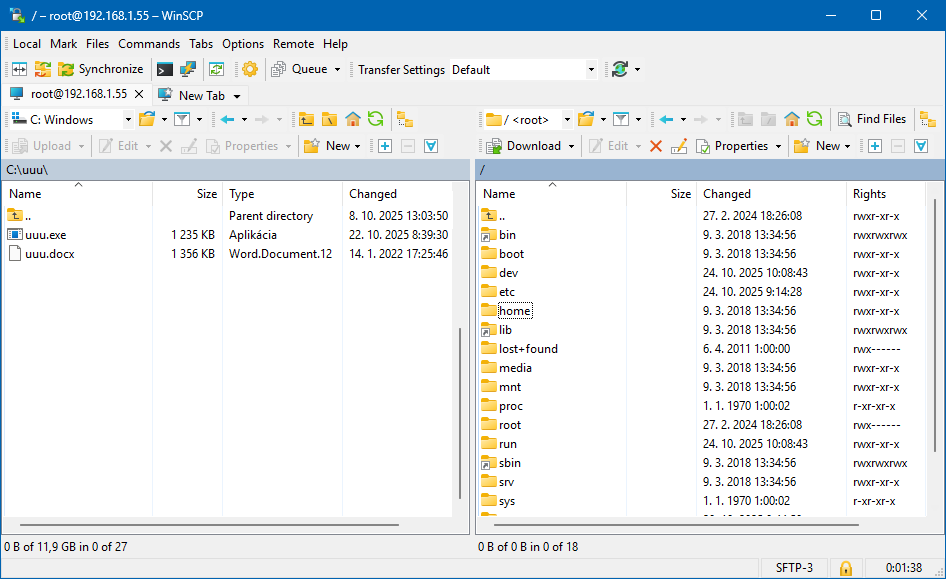Open Preferences via the gear icon
The image size is (946, 579).
click(x=250, y=69)
